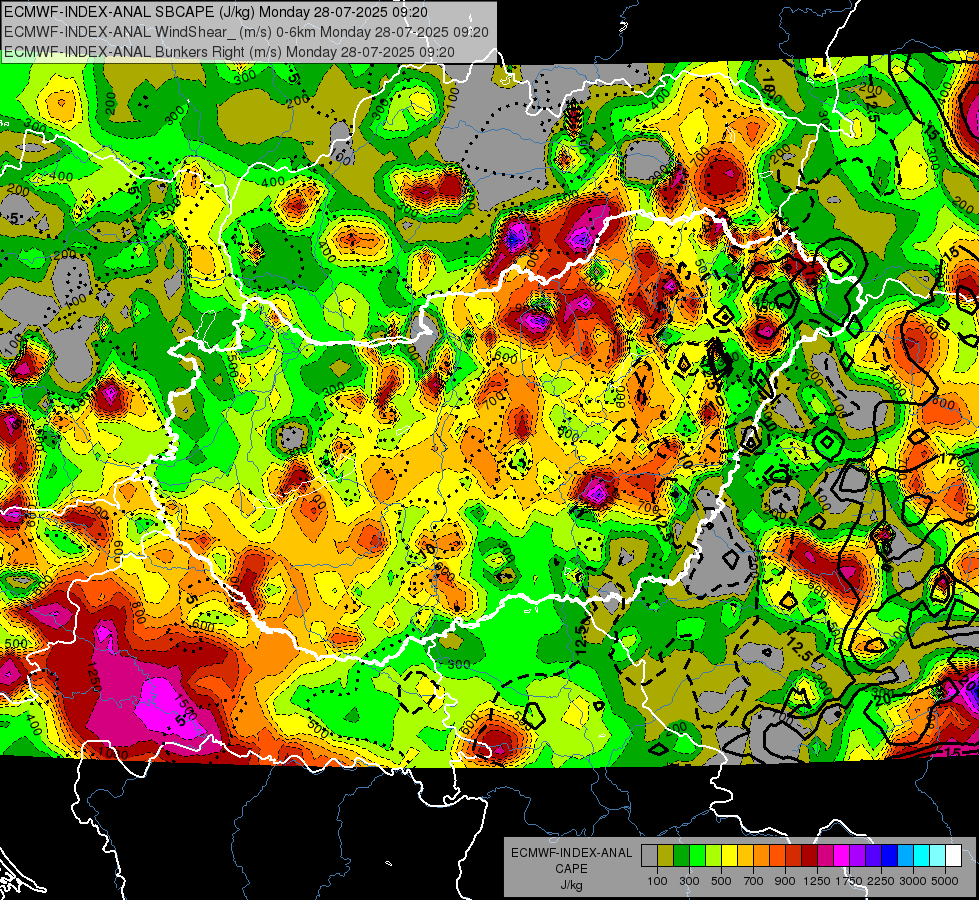The width and height of the screenshot is (979, 900).
Task: Click the olive swatch in CAPE legend
Action: (666, 855)
